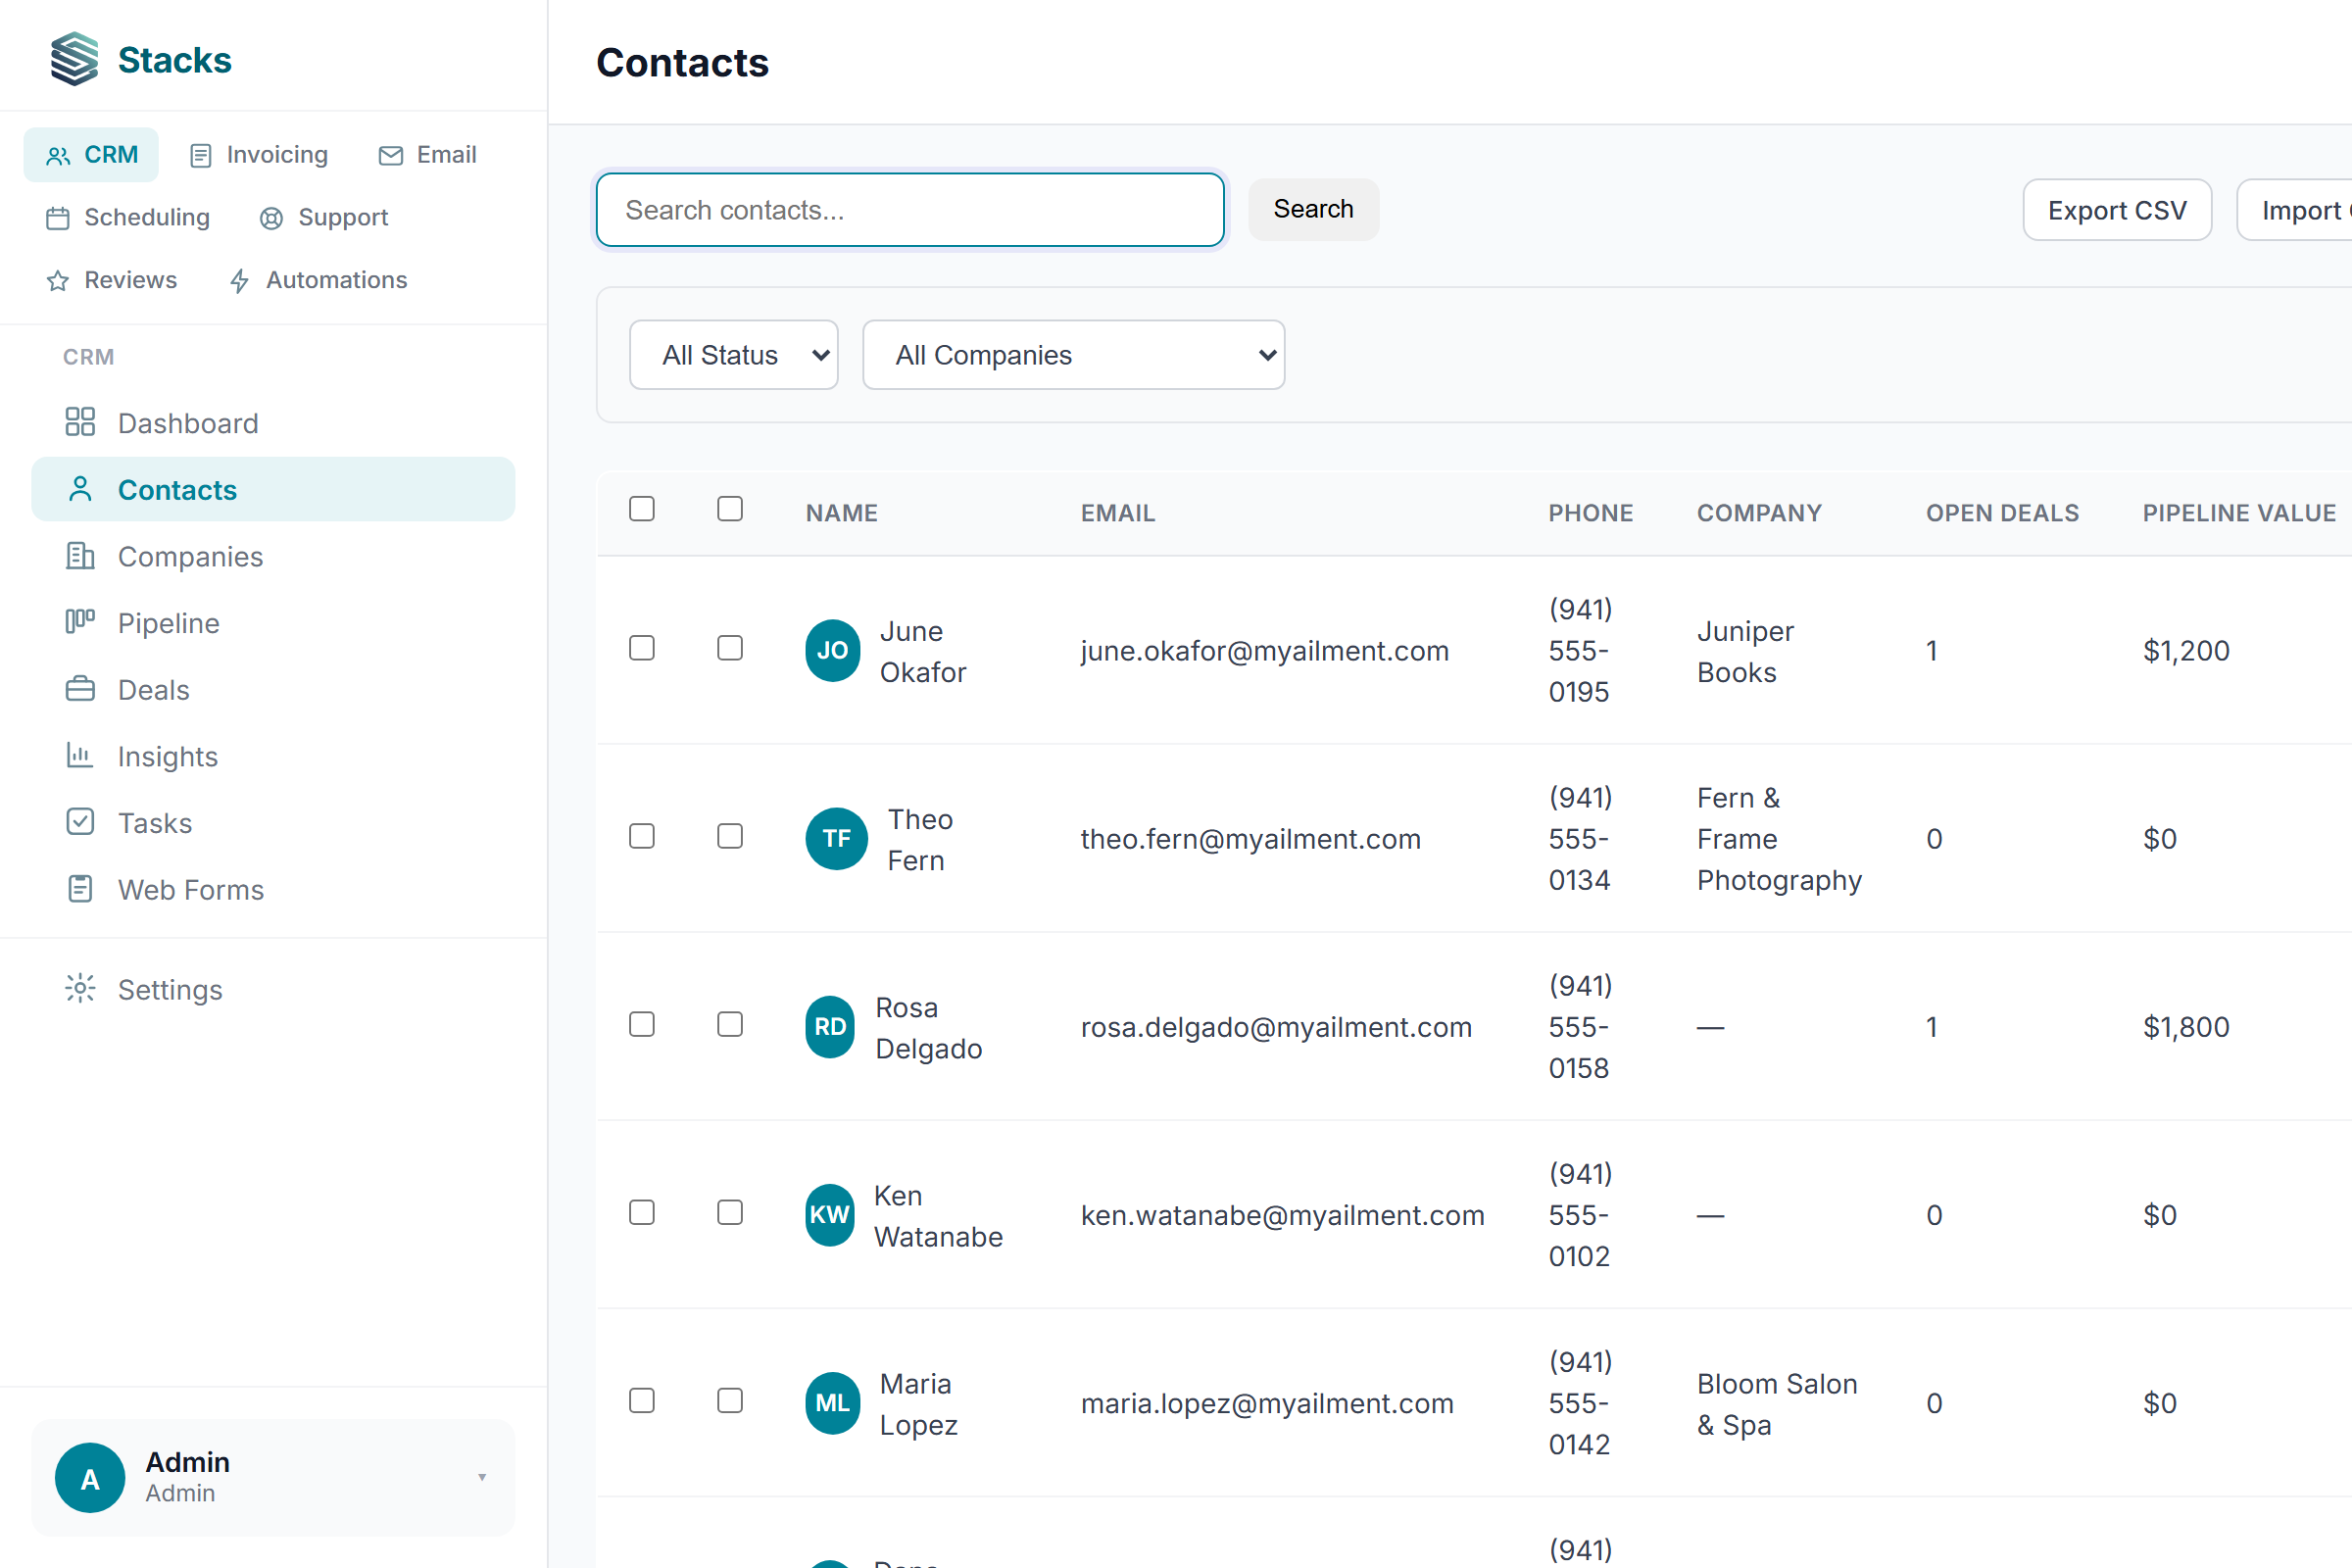Check the second checkbox in Ken Watanabe's row
Image resolution: width=2352 pixels, height=1568 pixels.
[x=730, y=1212]
